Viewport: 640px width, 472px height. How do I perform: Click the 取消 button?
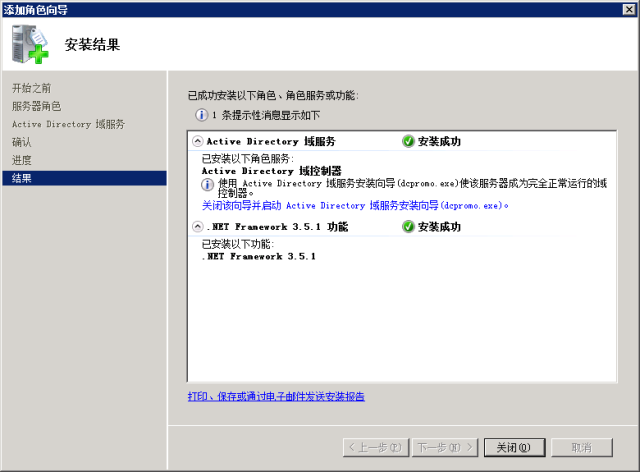(582, 448)
